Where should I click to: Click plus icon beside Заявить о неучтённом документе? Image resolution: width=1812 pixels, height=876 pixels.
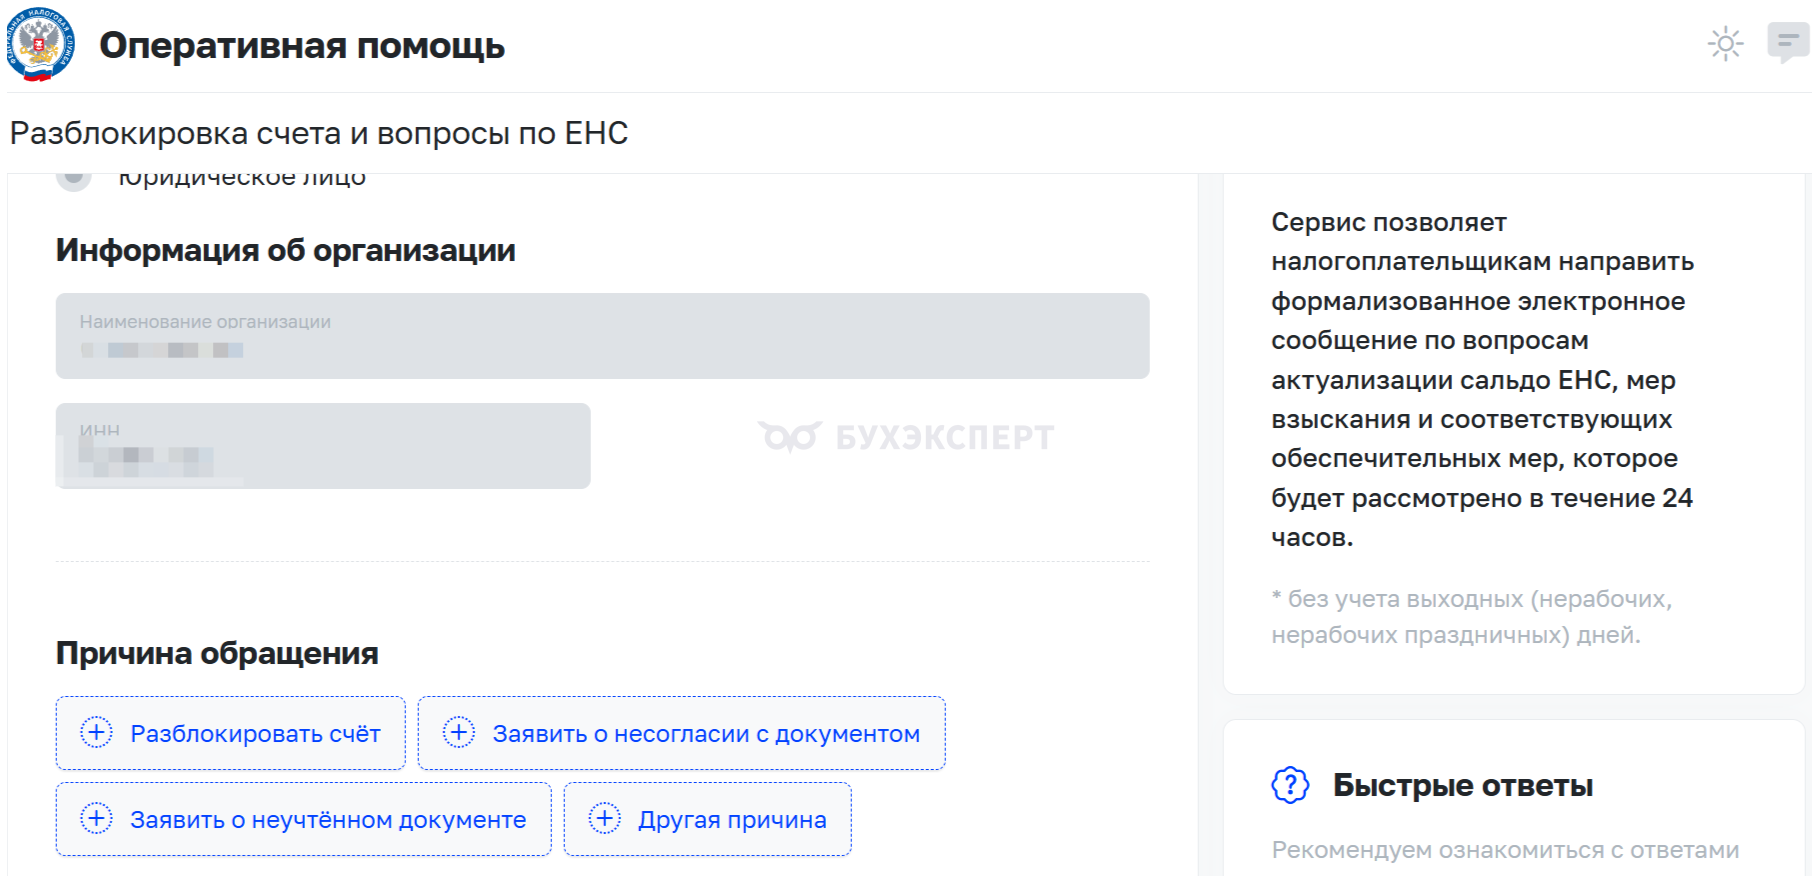(96, 819)
